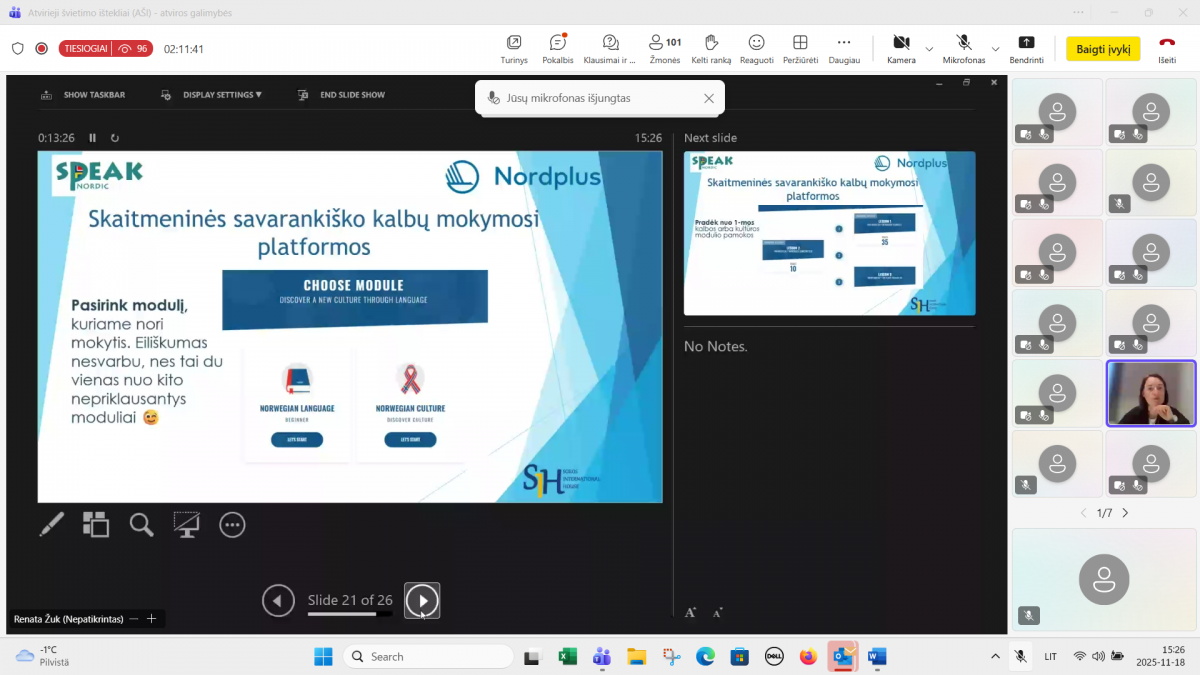Screen dimensions: 1200x675
Task: Advance to the next slide arrow
Action: [422, 600]
